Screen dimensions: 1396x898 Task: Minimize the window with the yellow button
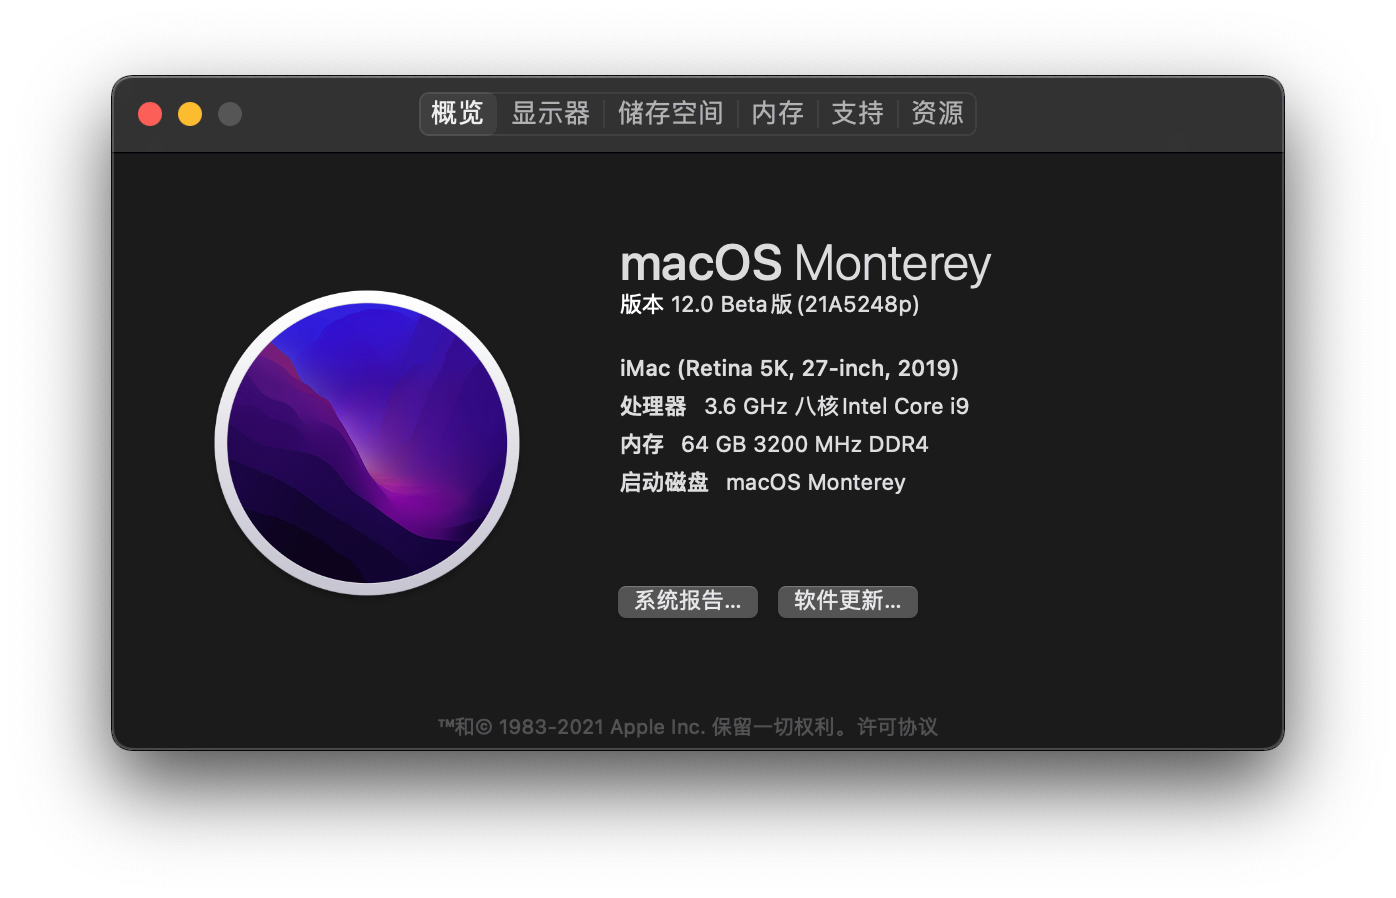[190, 114]
